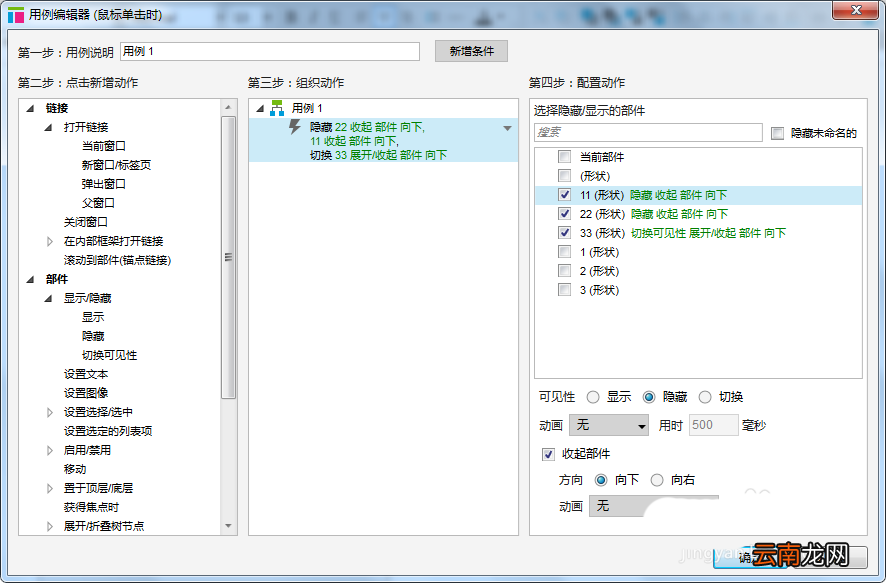Open the 动画 dropdown showing 无

click(x=609, y=425)
